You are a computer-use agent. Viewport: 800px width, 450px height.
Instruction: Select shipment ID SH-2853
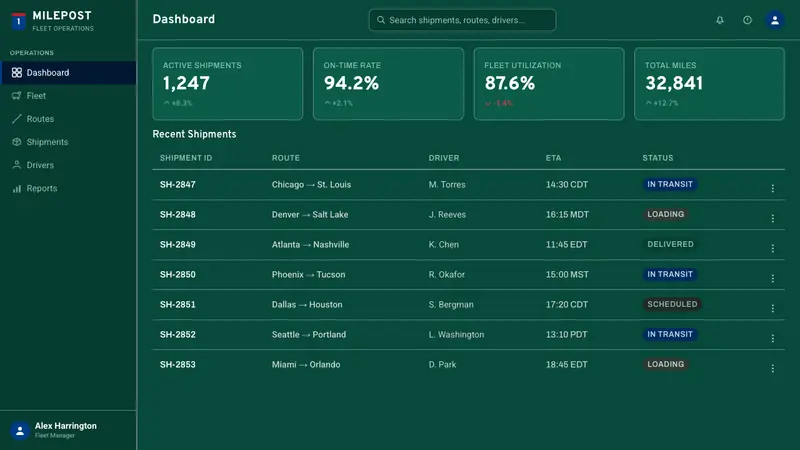(178, 365)
